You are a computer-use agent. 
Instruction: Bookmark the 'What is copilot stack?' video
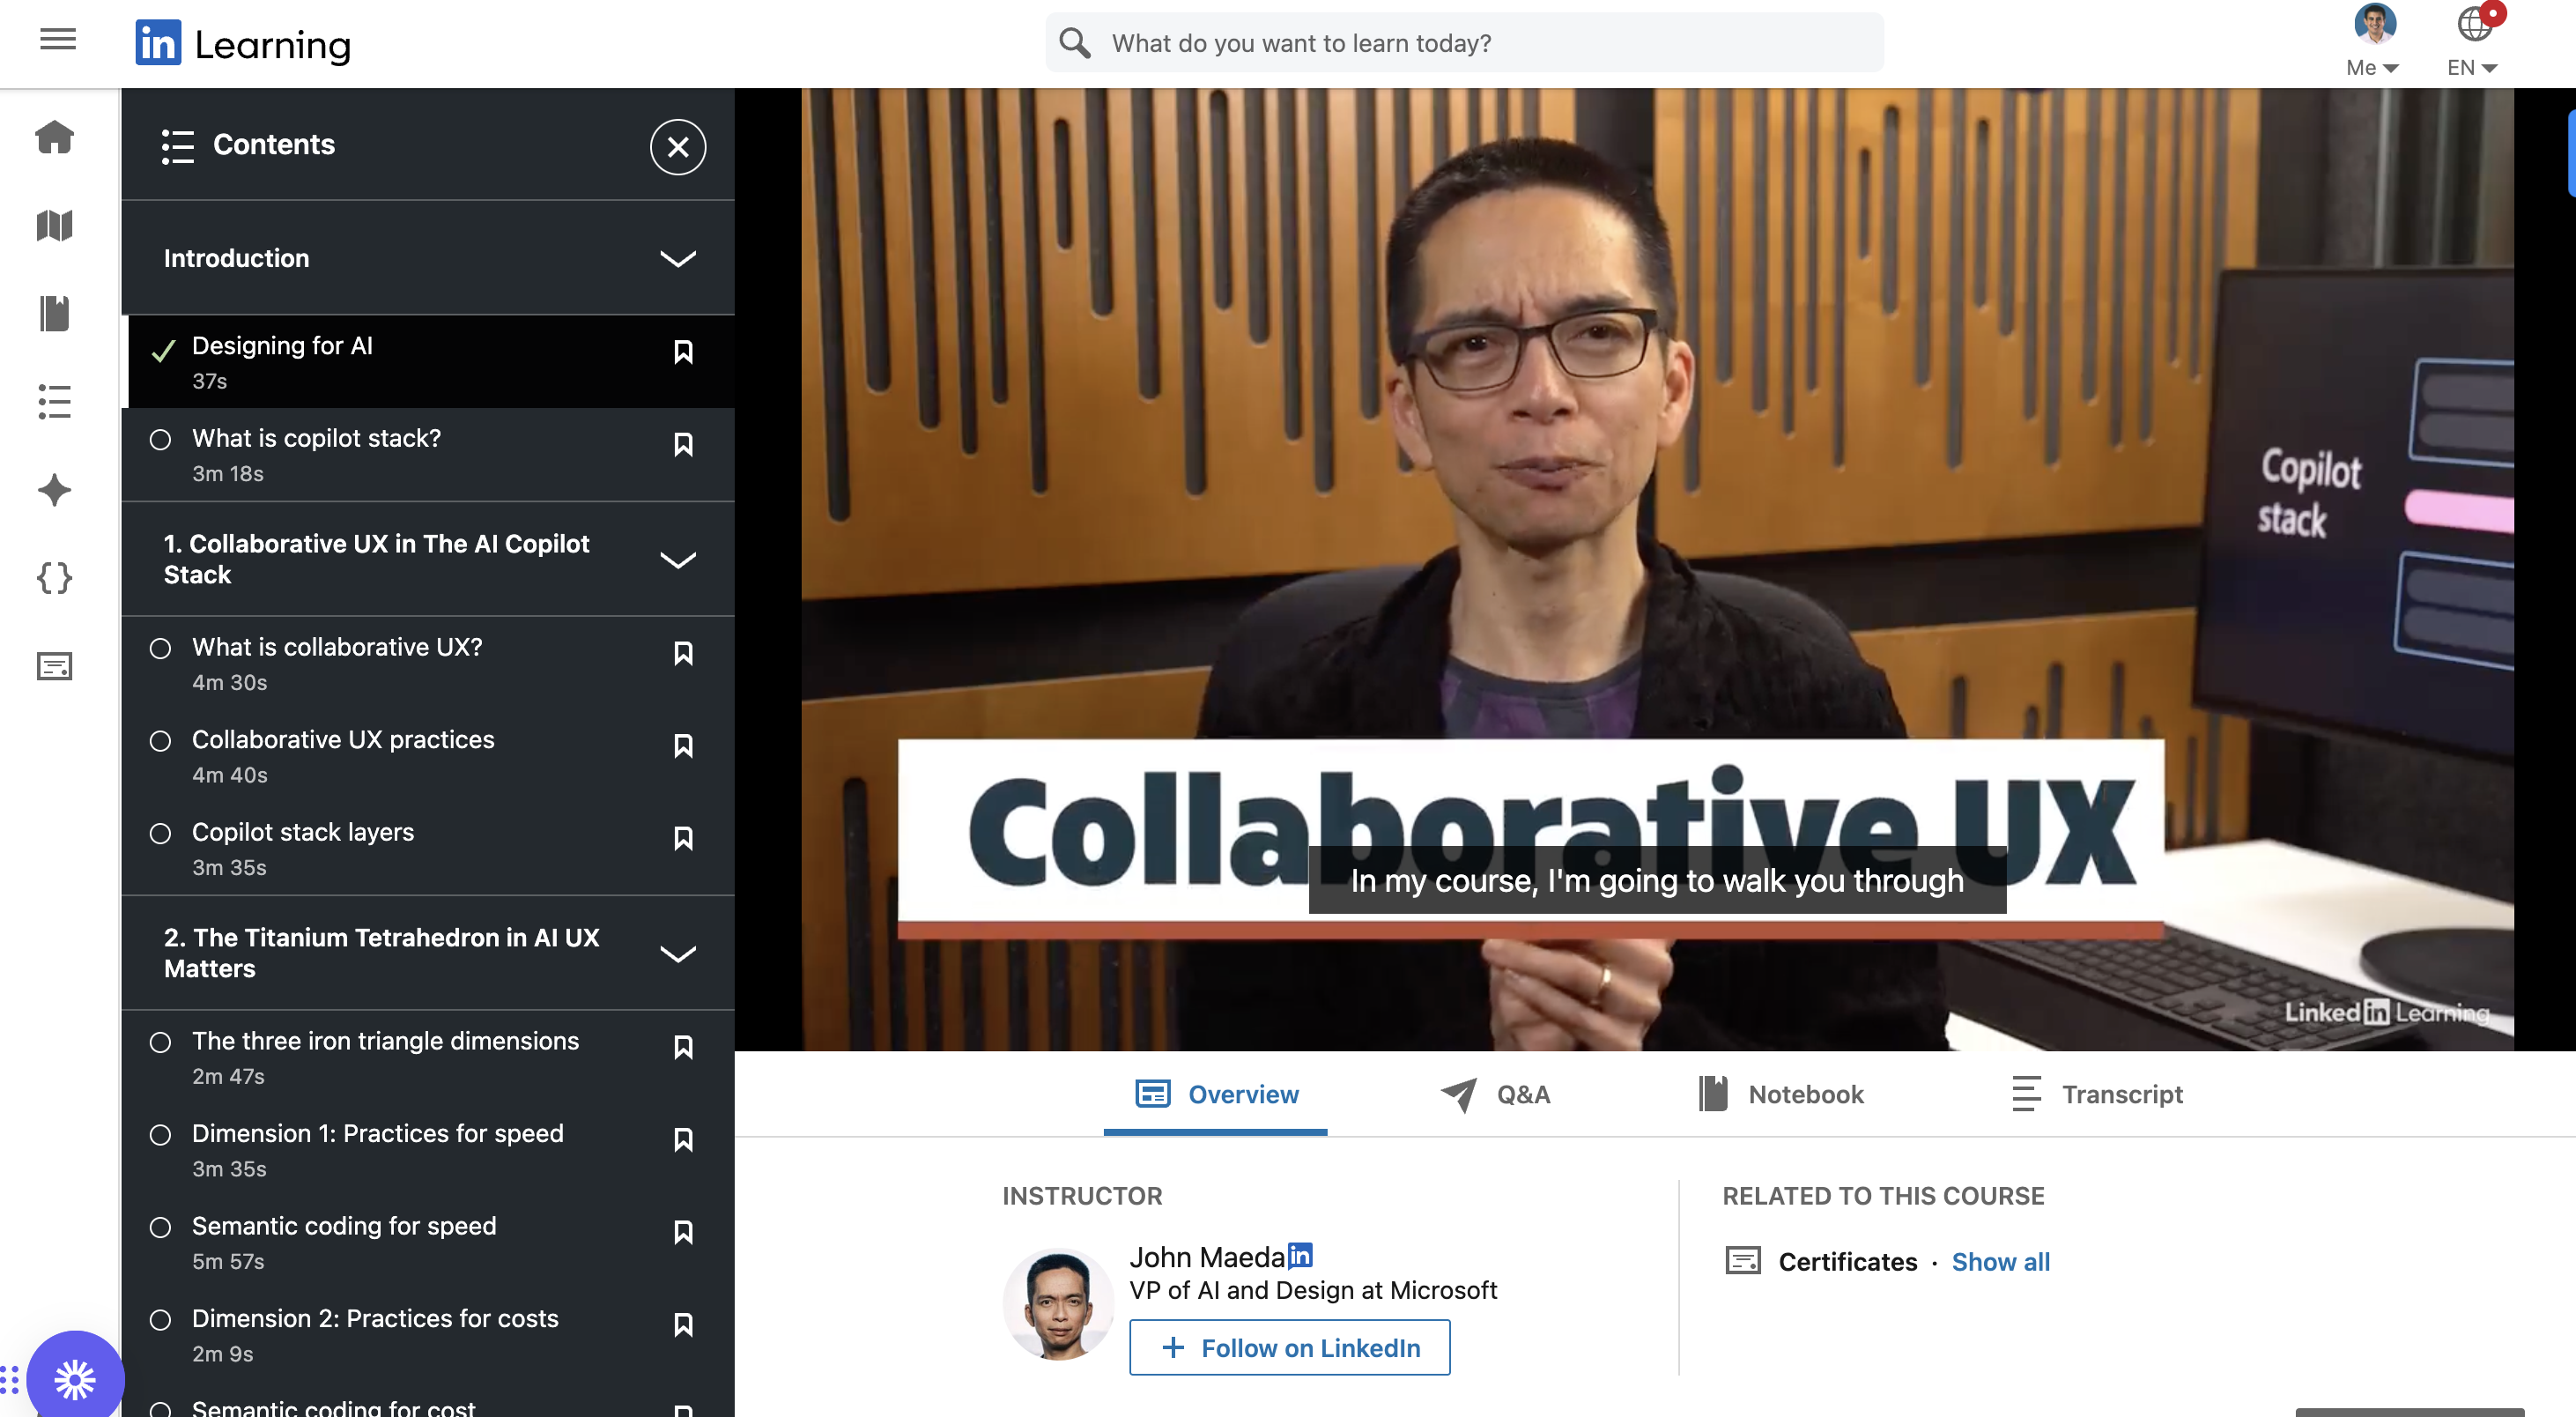click(x=684, y=444)
